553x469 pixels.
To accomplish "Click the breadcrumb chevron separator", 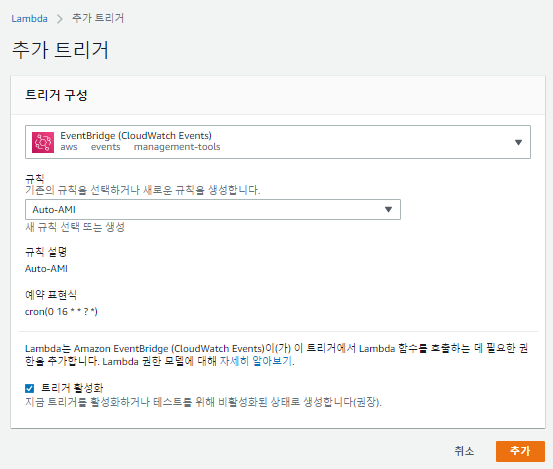I will pos(60,19).
